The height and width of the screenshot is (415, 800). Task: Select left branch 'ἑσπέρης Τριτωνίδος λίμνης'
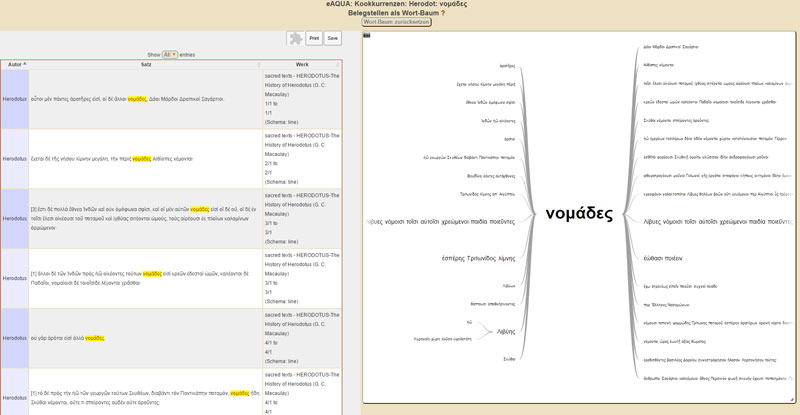coord(478,258)
